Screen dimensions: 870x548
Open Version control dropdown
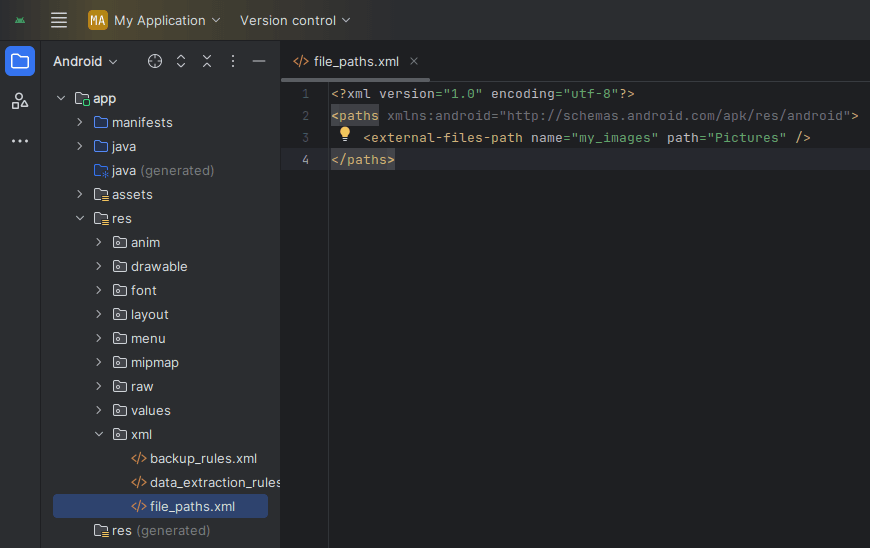295,21
